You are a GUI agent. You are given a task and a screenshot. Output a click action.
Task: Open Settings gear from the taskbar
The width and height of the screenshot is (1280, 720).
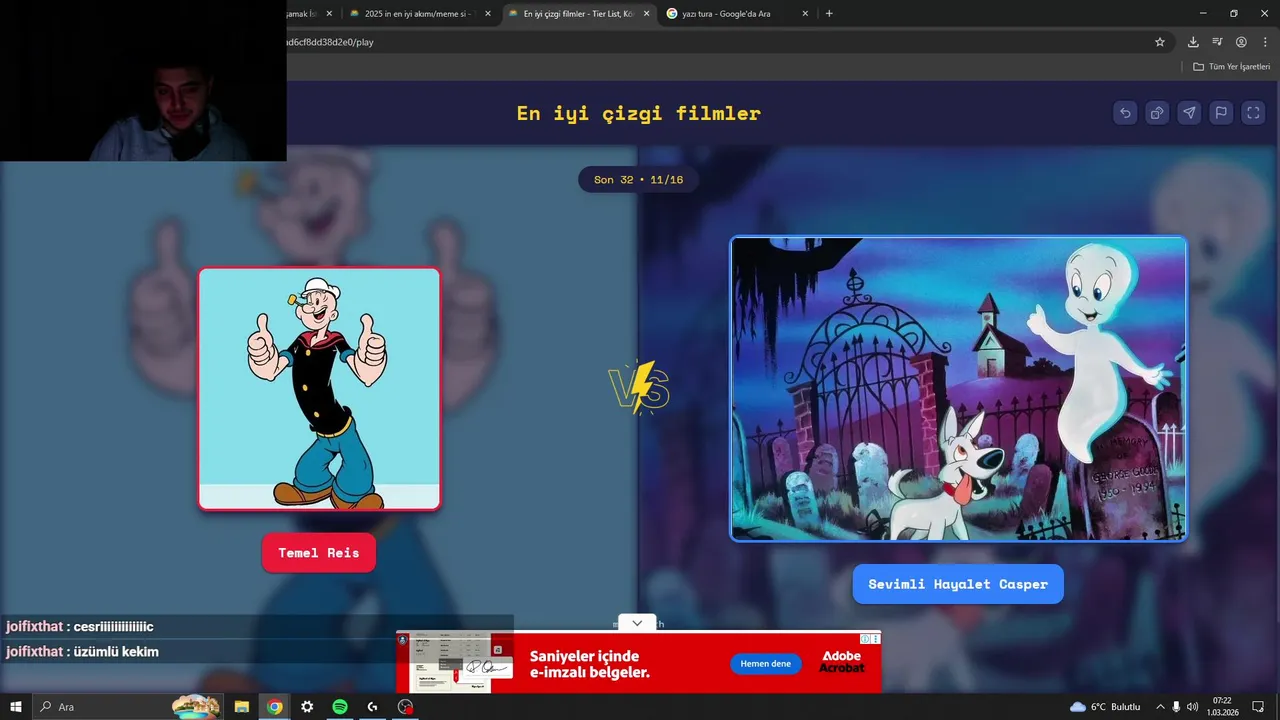click(x=307, y=707)
